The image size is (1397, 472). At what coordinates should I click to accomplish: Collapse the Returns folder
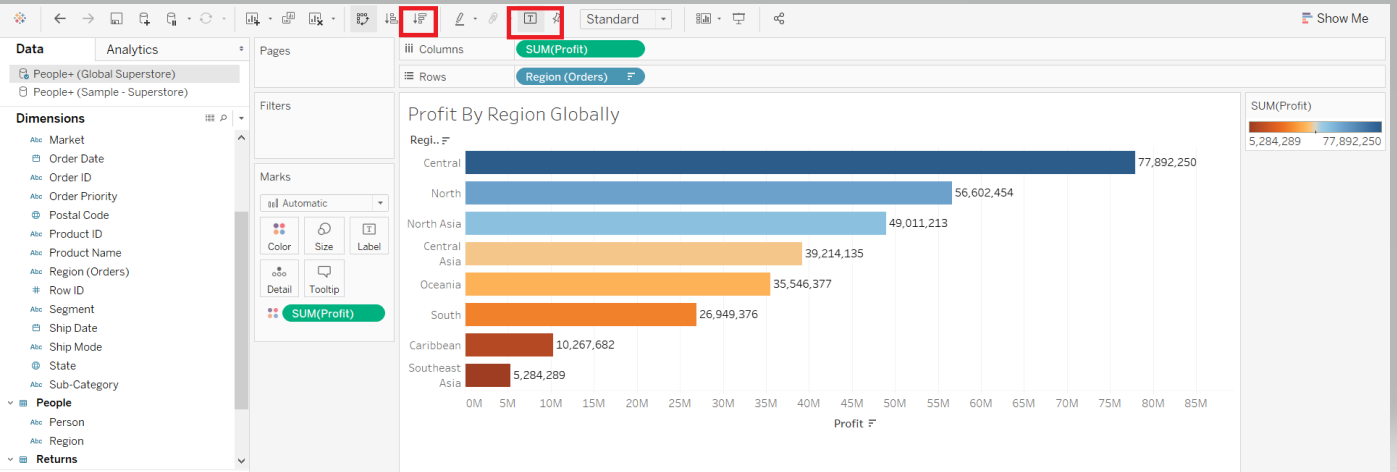click(10, 460)
